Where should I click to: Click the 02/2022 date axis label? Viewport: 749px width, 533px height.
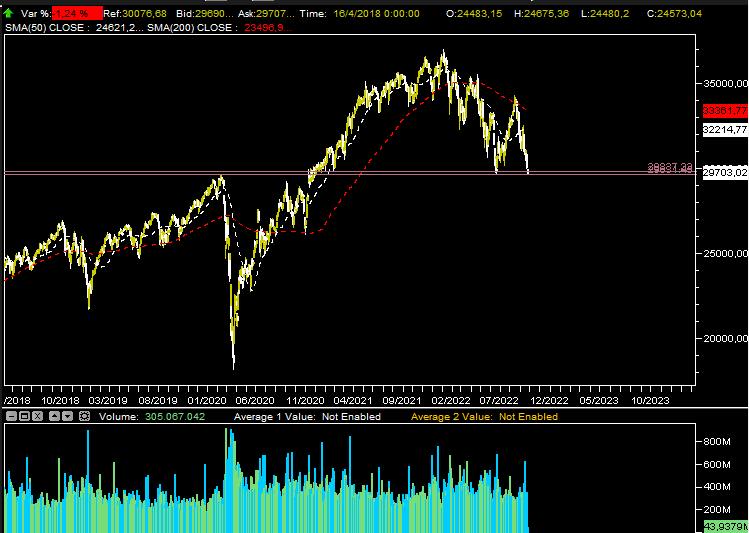451,401
